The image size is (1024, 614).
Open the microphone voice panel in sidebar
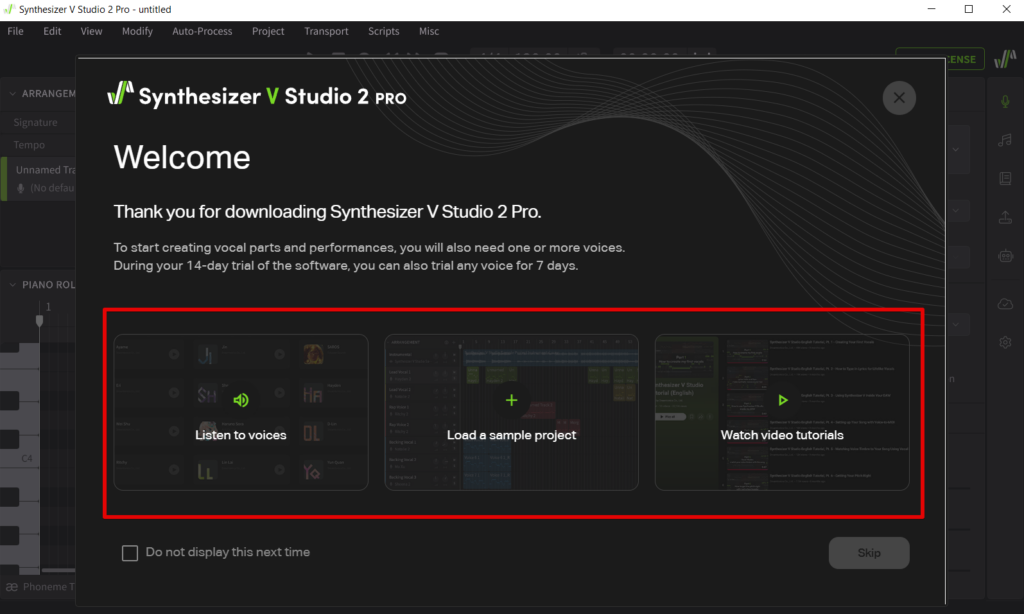point(1005,101)
